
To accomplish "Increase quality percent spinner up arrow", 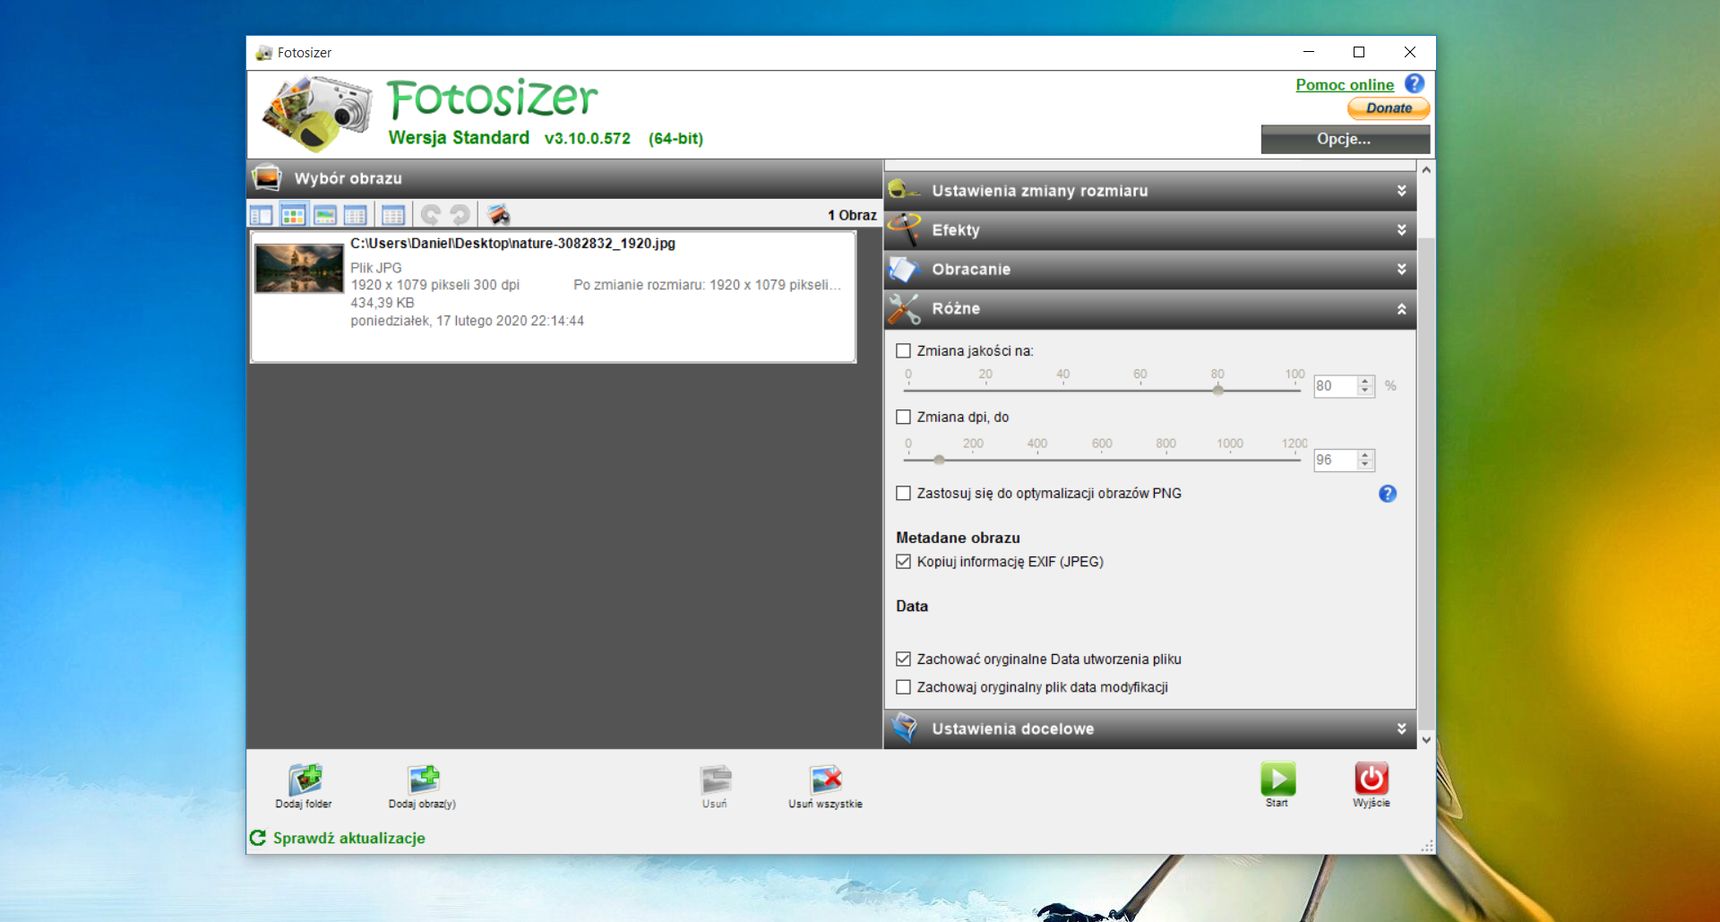I will click(x=1365, y=381).
